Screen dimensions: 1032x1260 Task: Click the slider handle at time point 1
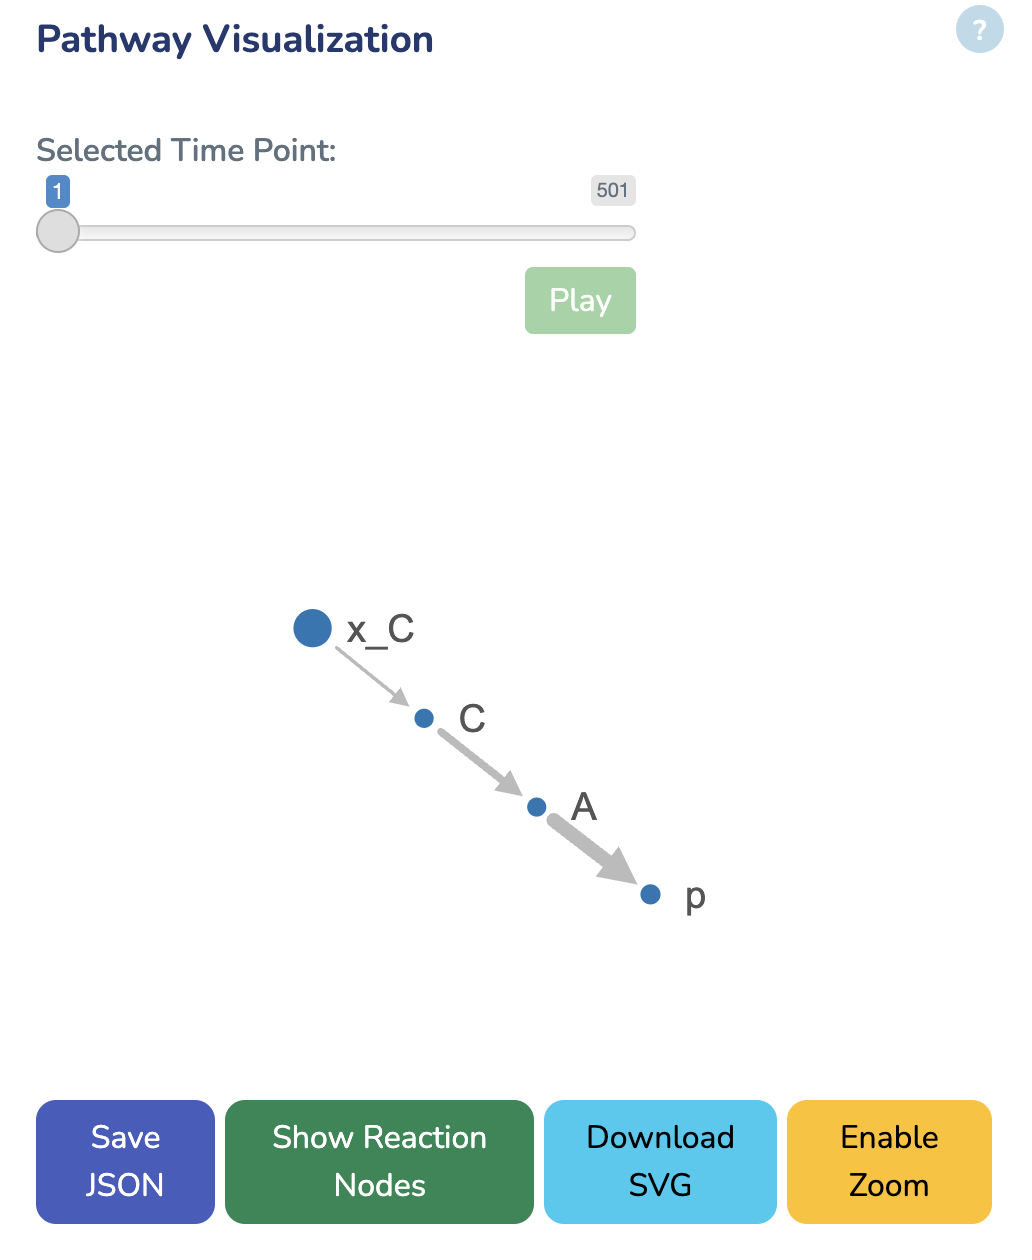click(57, 231)
